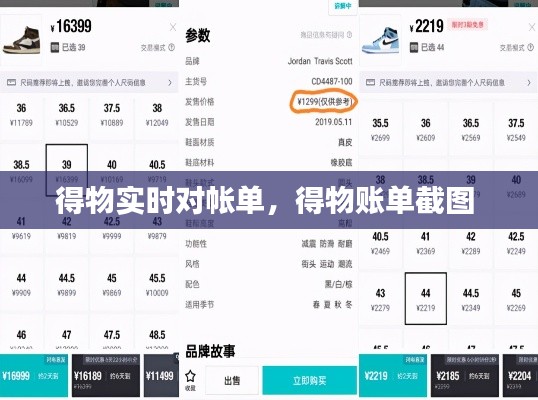Close the blue Jordan size panel
This screenshot has width=538, height=400.
[532, 27]
